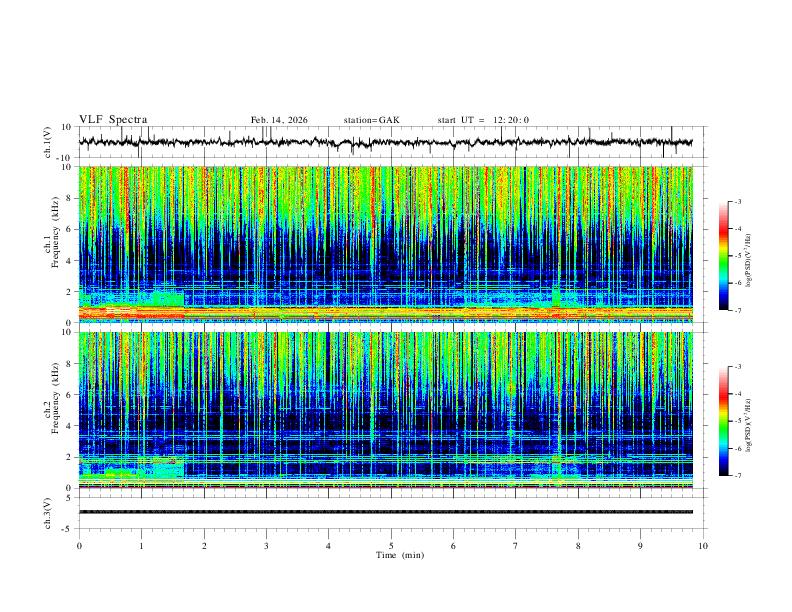Click the ch.1 spectrogram plot
792x612 pixels.
pos(385,244)
